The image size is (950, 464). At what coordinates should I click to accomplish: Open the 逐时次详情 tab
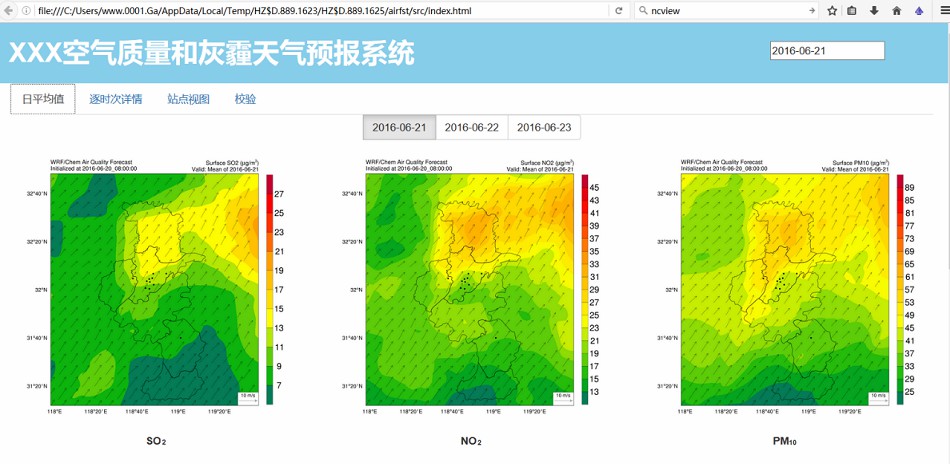[115, 99]
